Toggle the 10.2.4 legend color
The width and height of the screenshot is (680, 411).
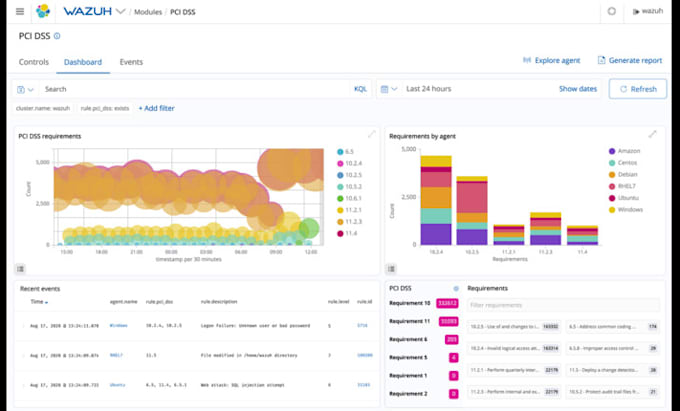pyautogui.click(x=340, y=163)
